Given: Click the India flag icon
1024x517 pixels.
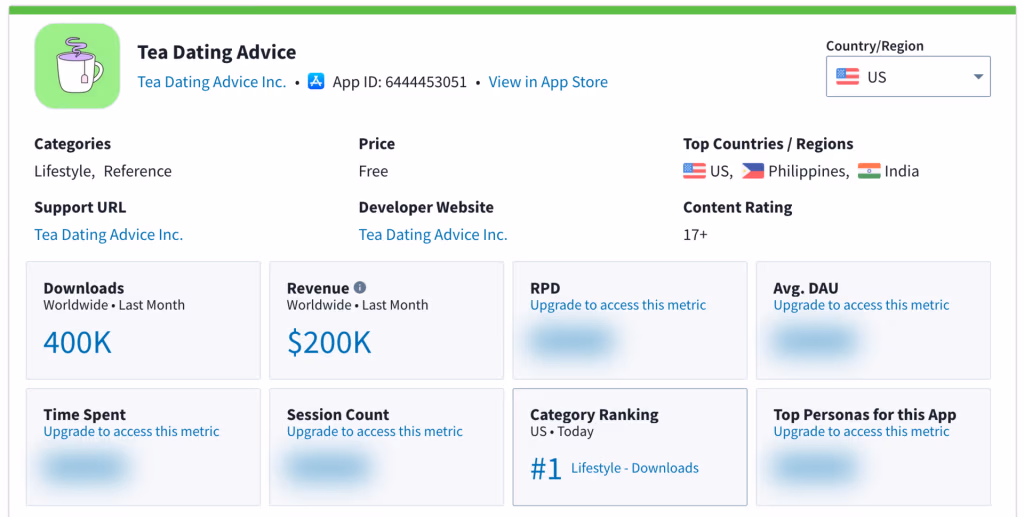Looking at the screenshot, I should tap(869, 171).
